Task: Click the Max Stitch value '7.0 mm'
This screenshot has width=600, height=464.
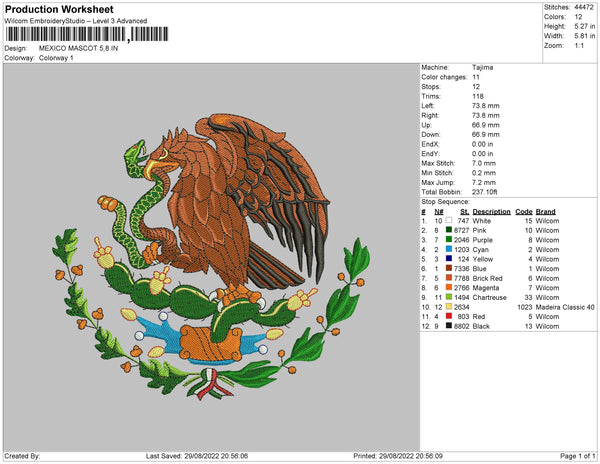Action: coord(484,163)
